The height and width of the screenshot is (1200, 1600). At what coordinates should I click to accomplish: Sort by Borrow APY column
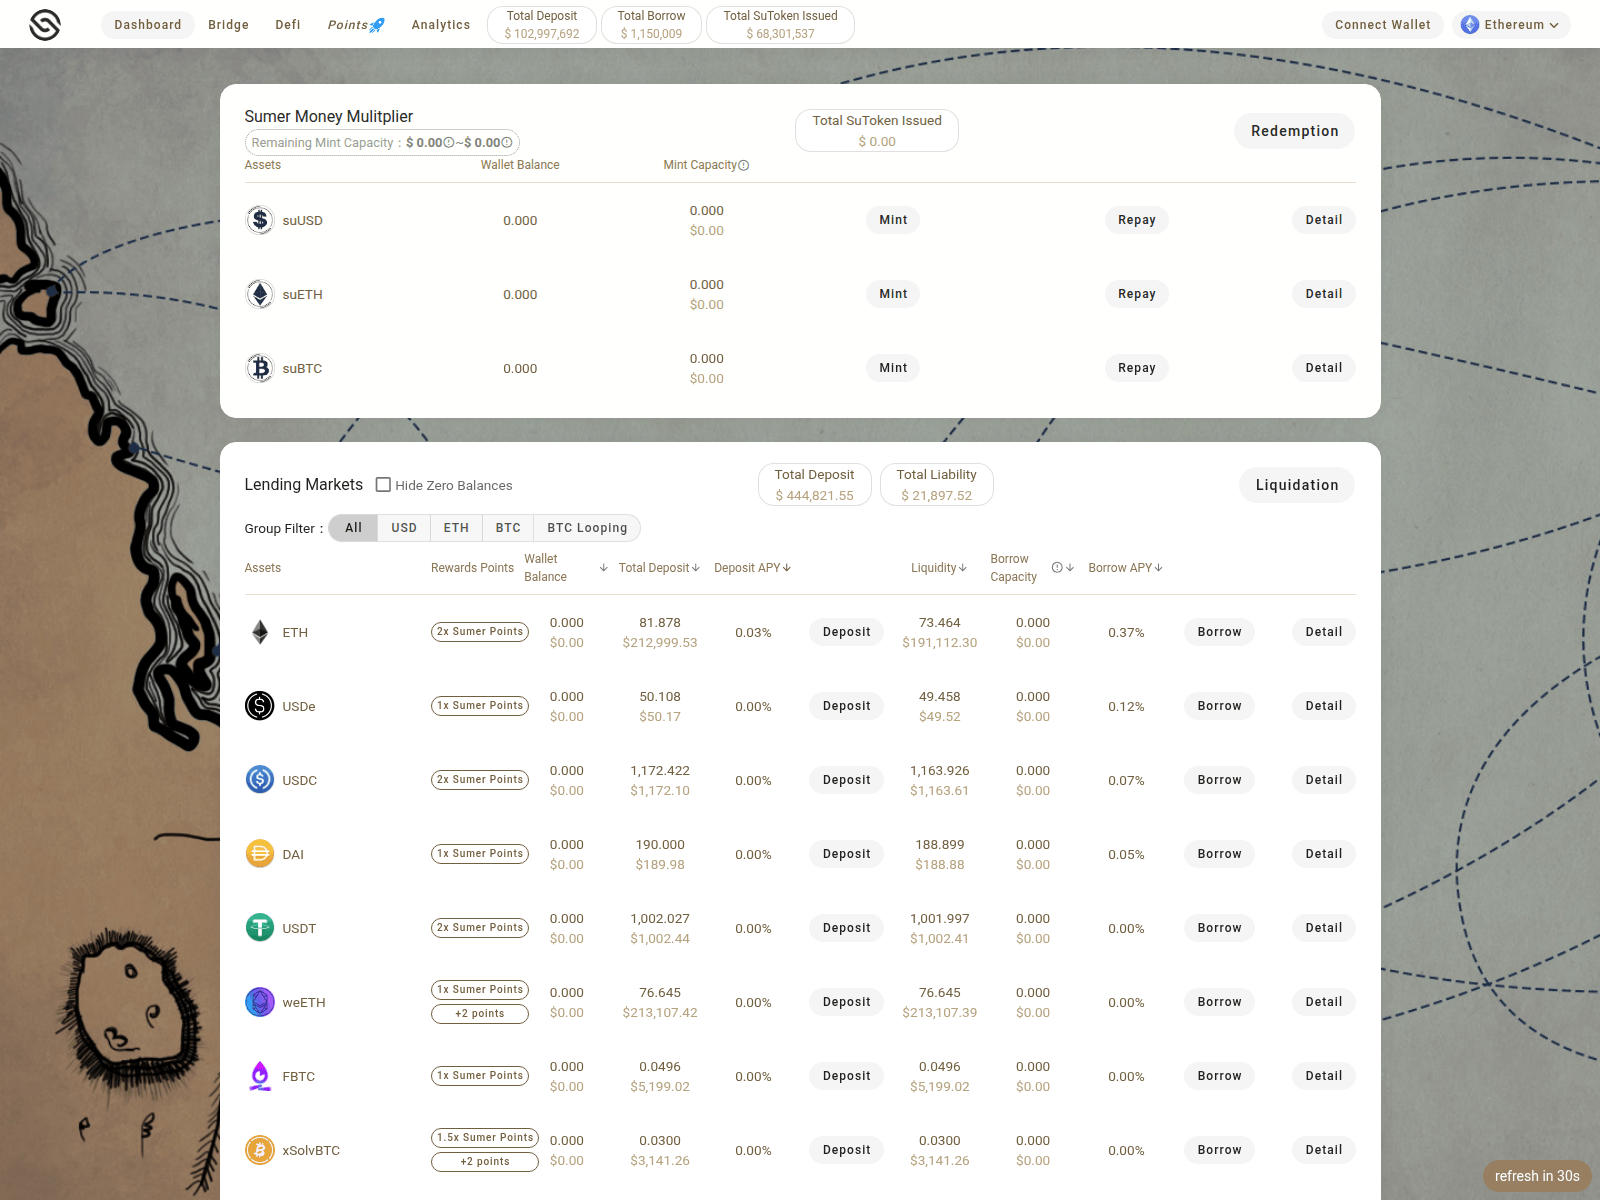click(1125, 568)
